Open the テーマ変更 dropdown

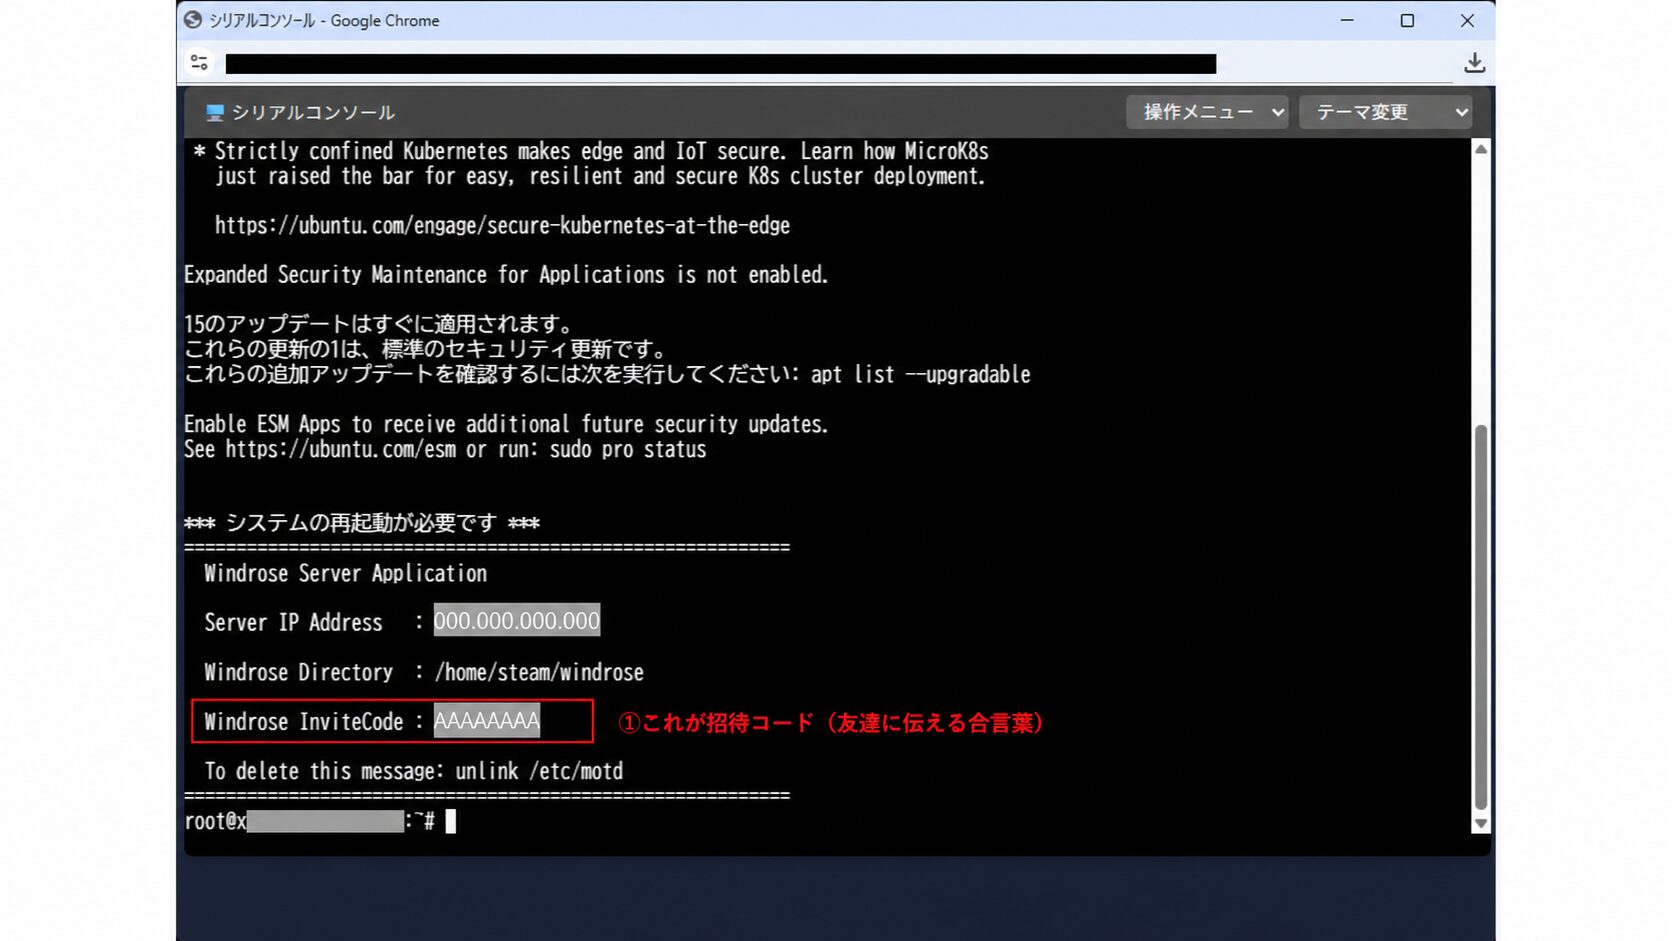click(1385, 112)
